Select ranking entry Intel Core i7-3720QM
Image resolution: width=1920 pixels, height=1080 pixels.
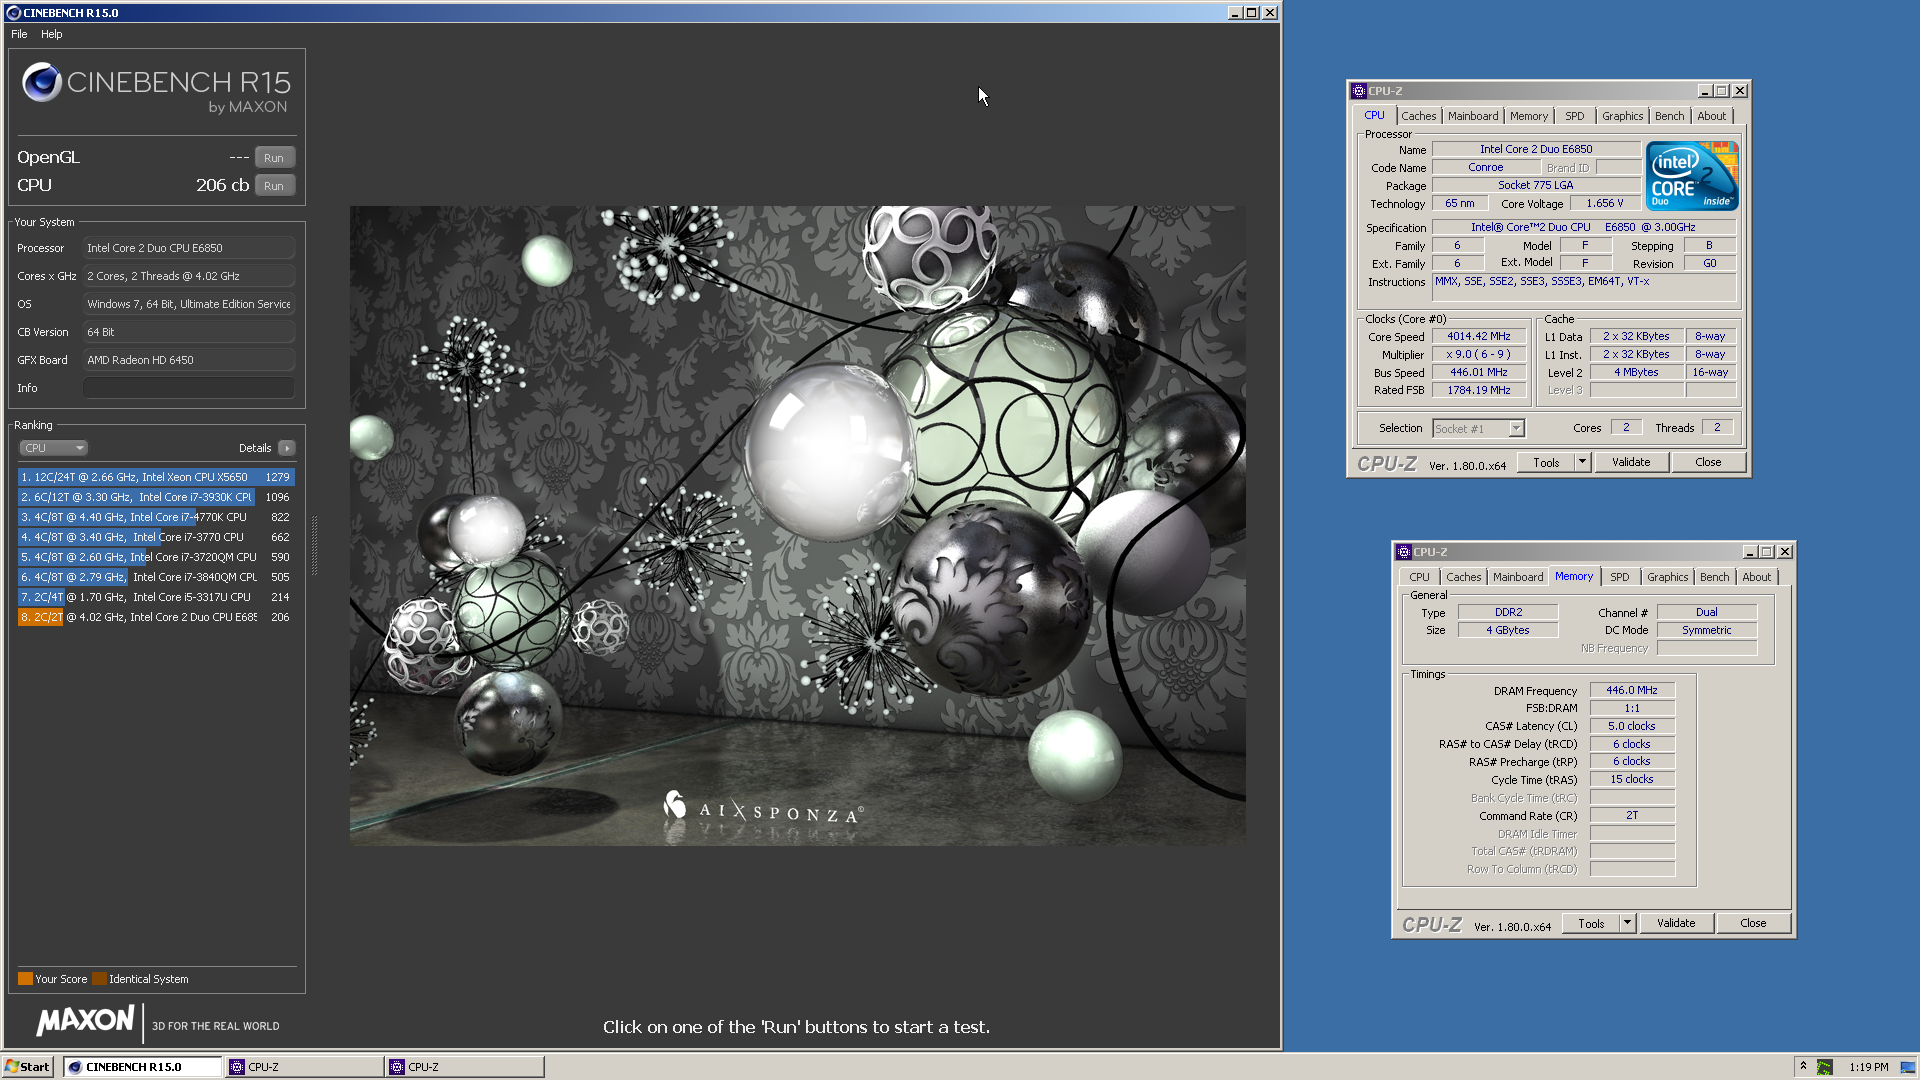(155, 557)
